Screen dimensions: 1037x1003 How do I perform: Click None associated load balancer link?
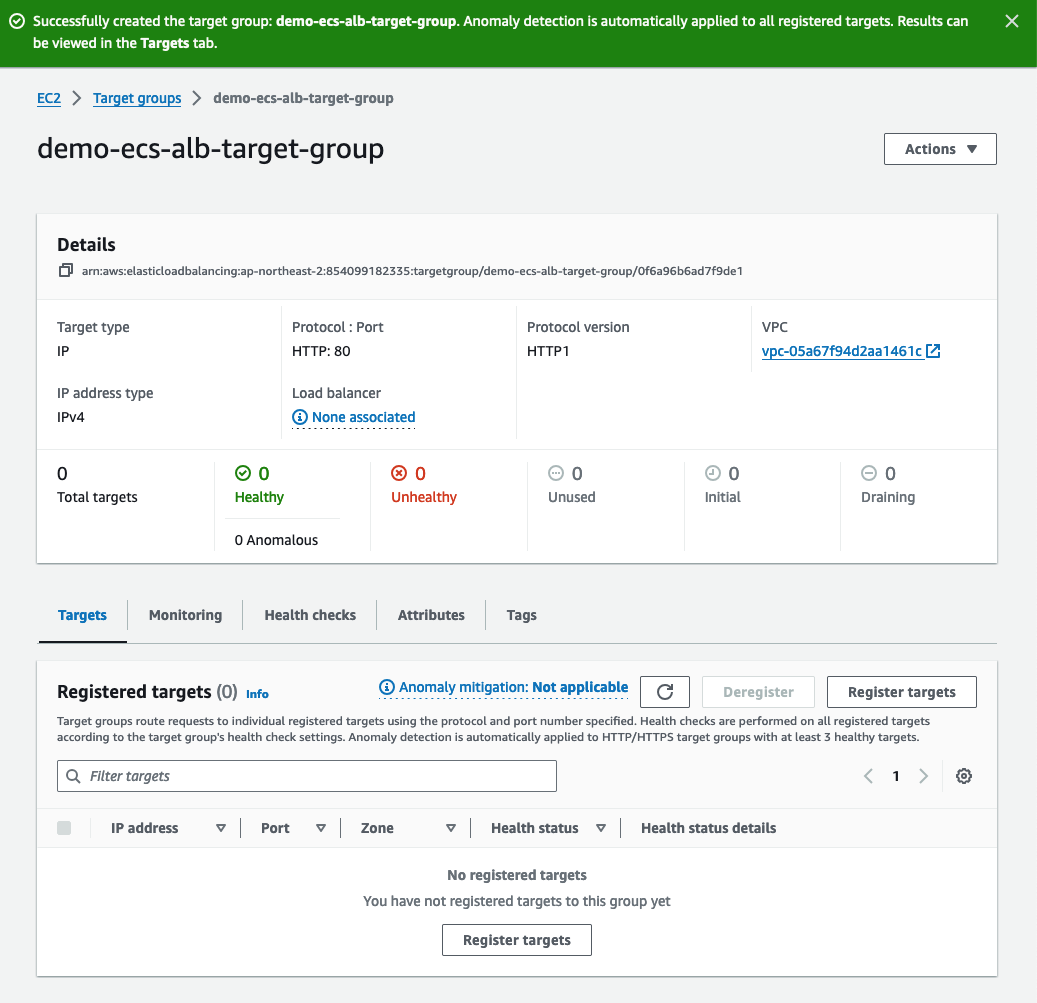click(364, 417)
